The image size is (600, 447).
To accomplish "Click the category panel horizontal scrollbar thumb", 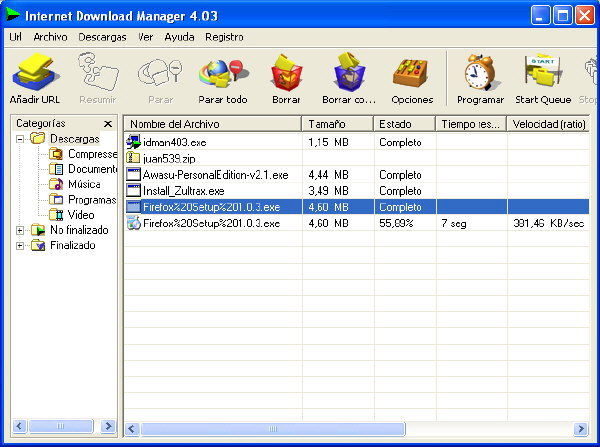I will [61, 426].
